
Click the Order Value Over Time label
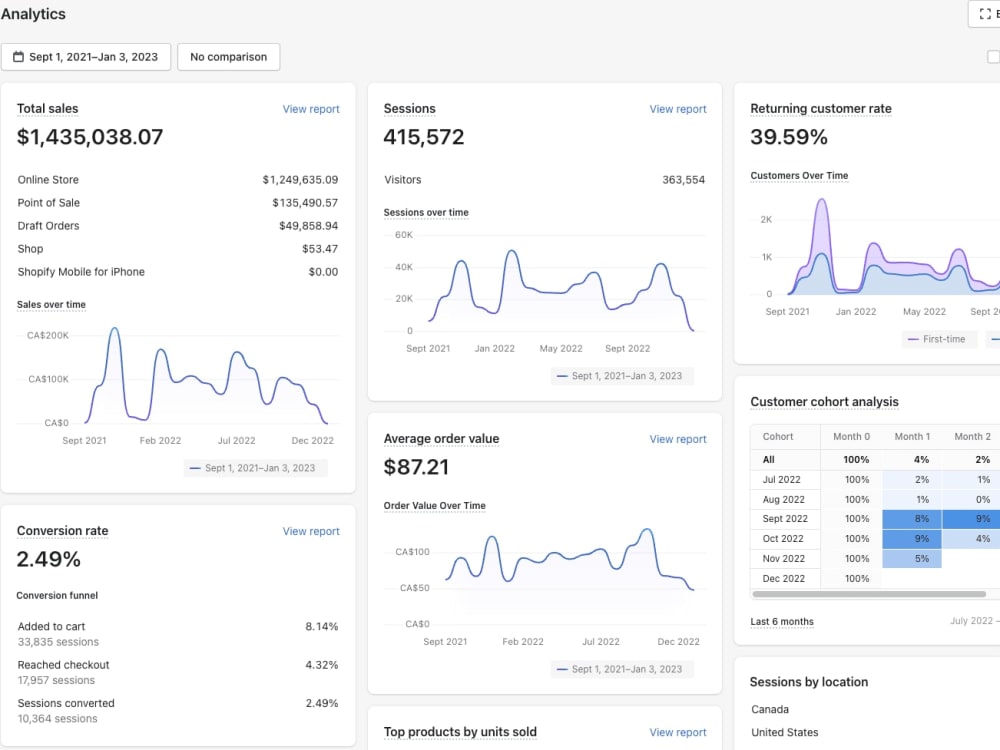[x=434, y=506]
